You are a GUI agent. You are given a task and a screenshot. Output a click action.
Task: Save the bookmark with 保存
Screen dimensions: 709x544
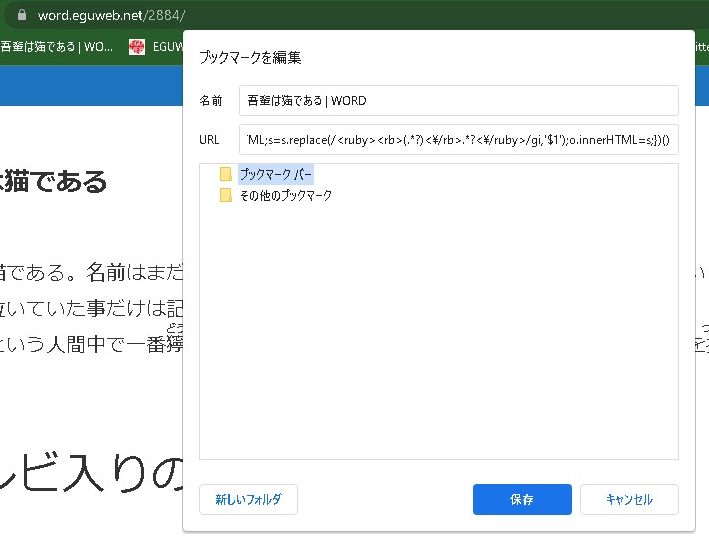coord(521,499)
